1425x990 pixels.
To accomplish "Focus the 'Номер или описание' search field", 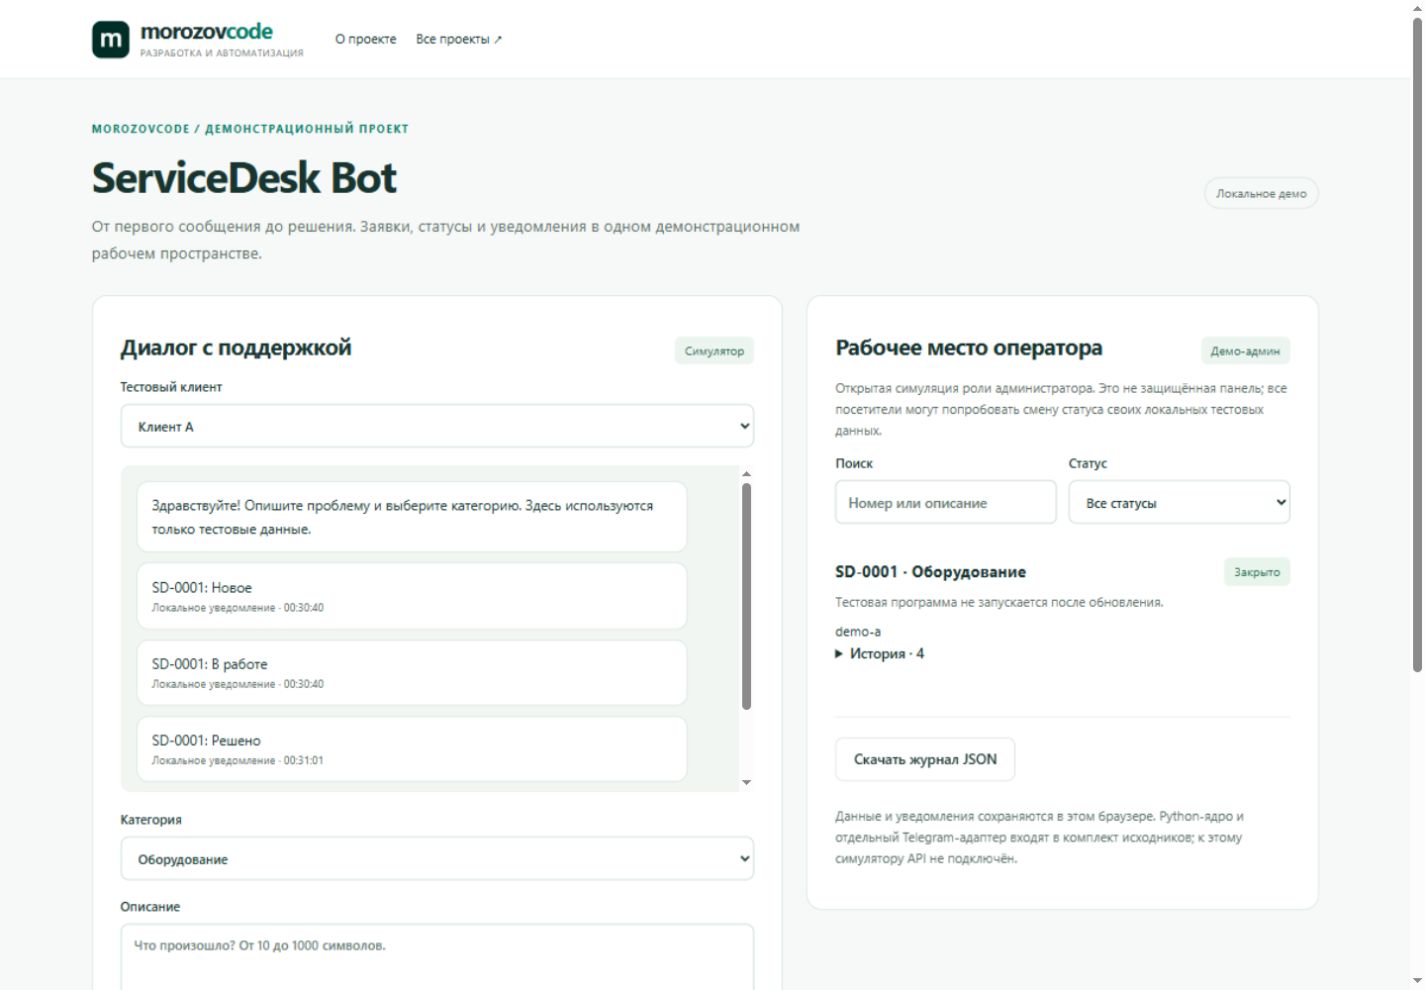I will coord(945,503).
